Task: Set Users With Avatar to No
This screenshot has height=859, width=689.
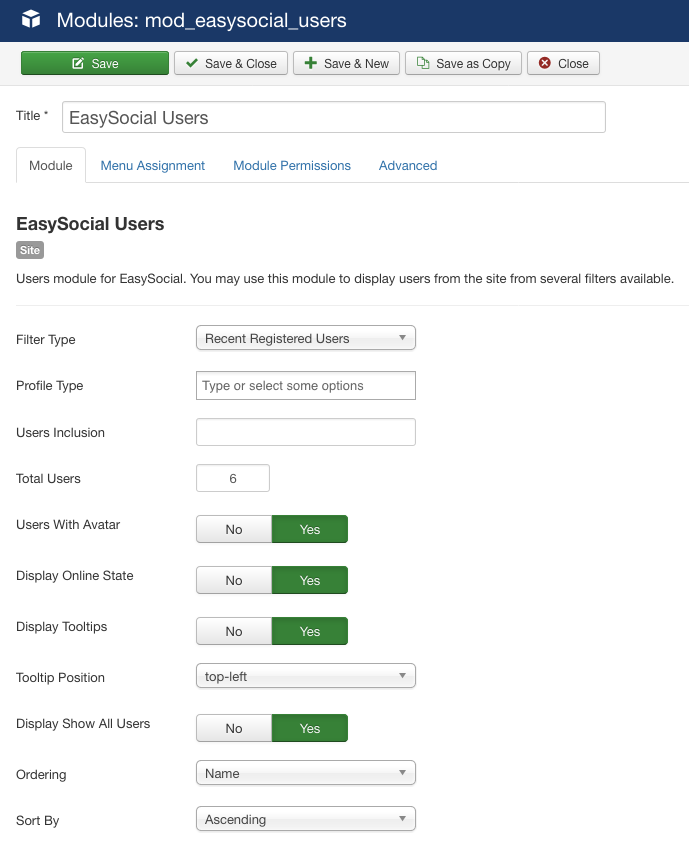Action: click(x=234, y=529)
